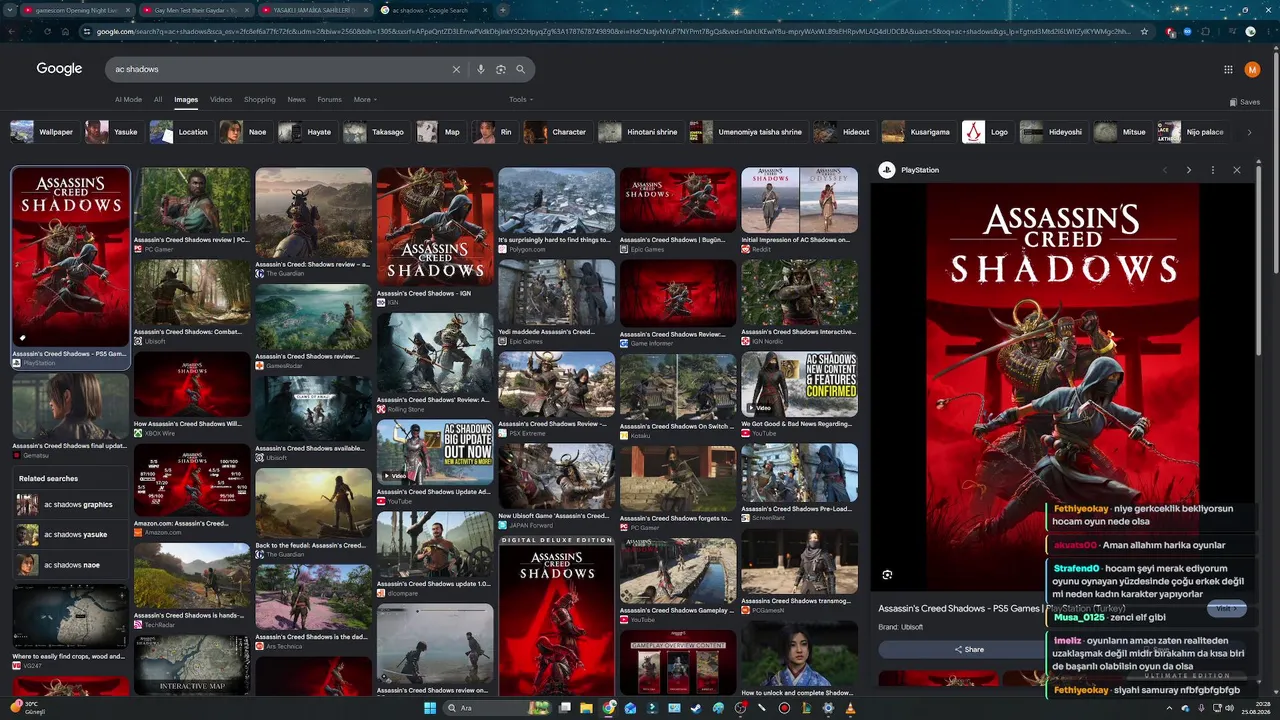Filter images by the Kusarigama chip
Viewport: 1280px width, 720px height.
click(x=918, y=132)
